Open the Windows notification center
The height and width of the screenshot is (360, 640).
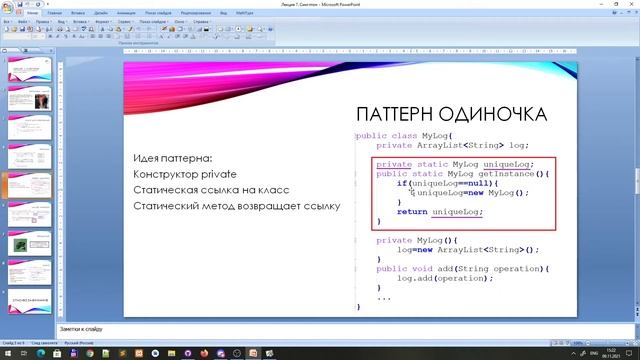(x=629, y=353)
